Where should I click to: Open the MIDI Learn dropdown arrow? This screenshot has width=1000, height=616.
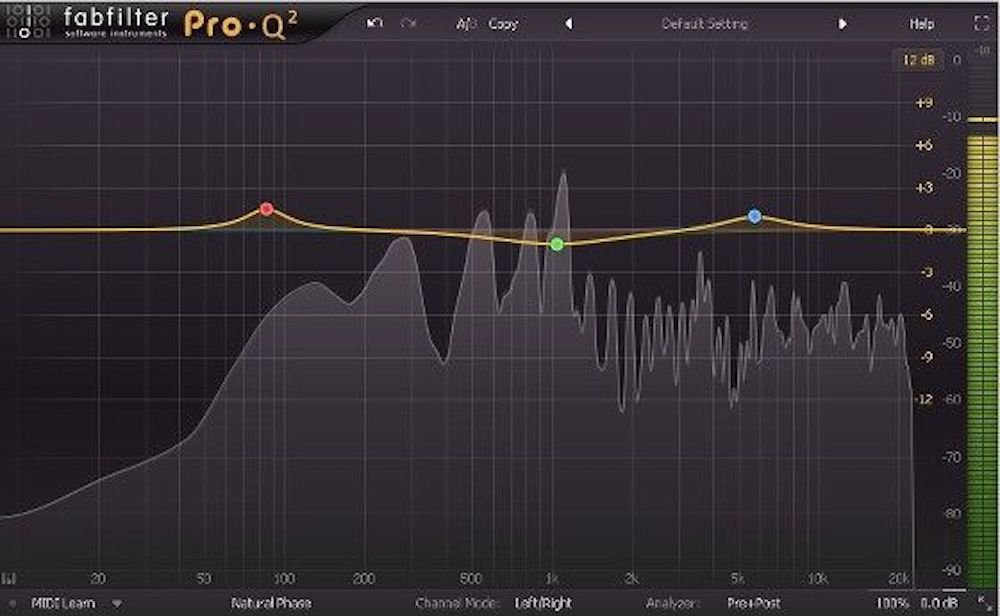click(x=116, y=604)
